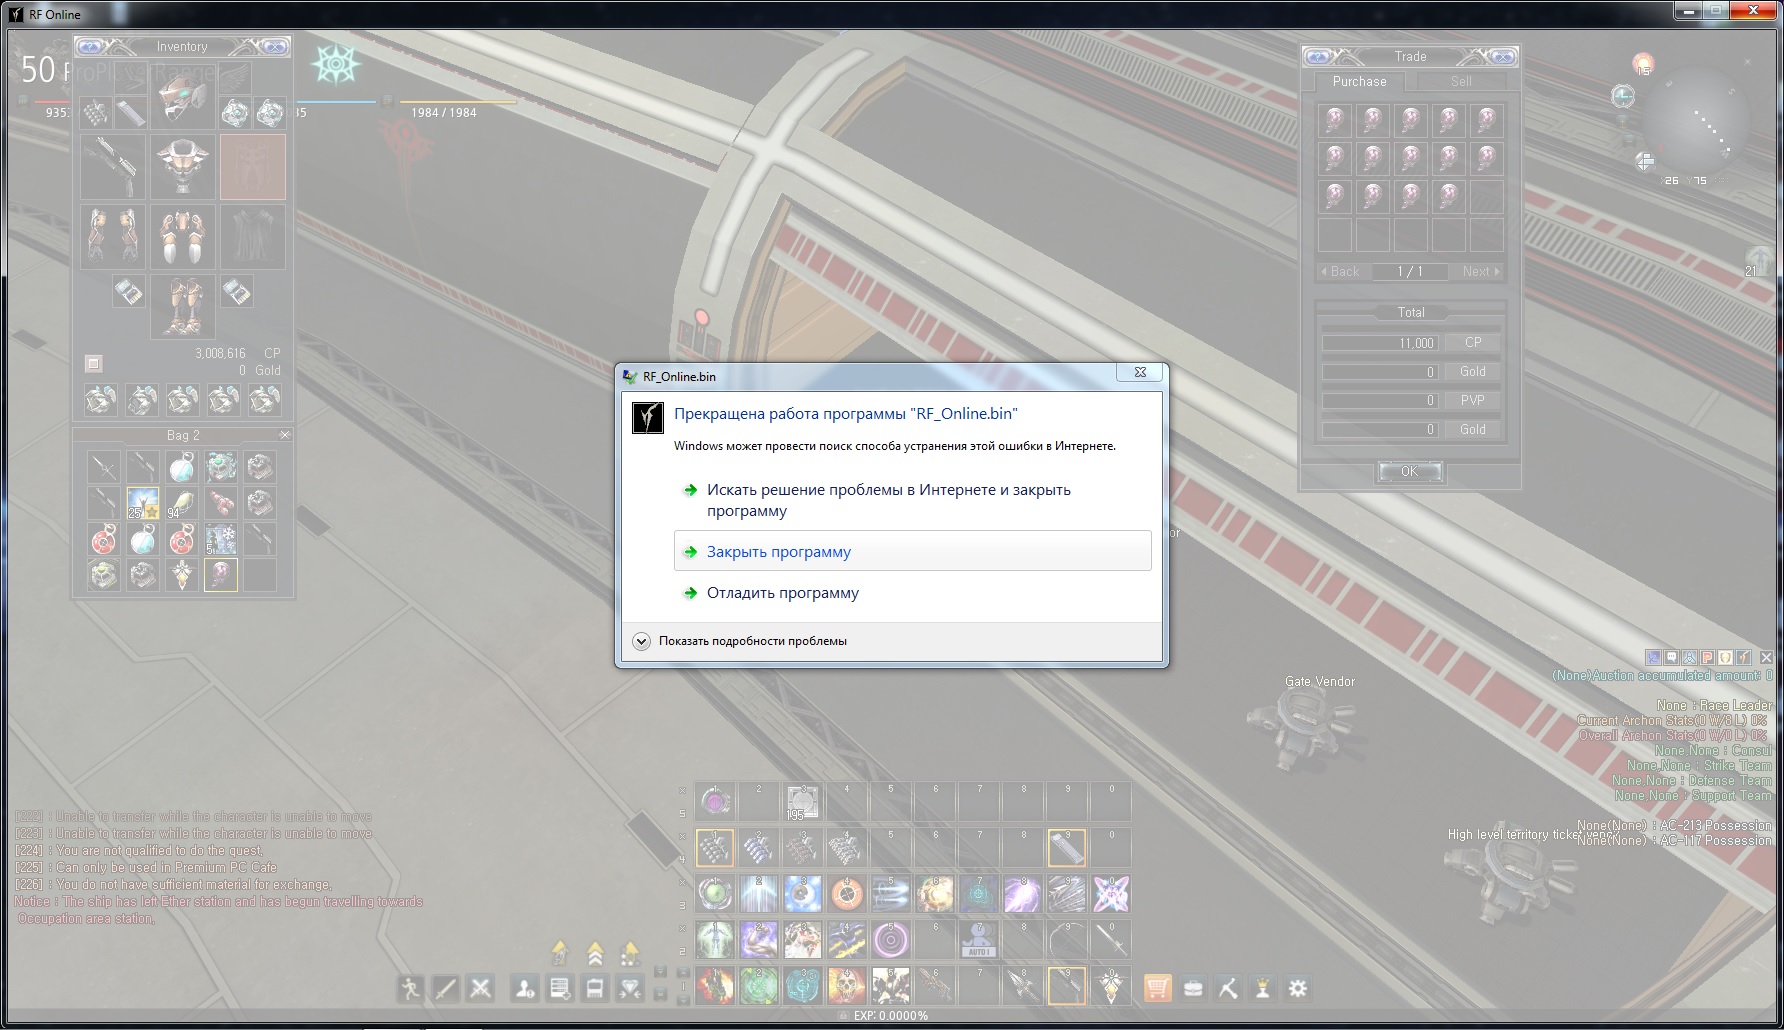Click the first level-up arrow icon
Image resolution: width=1784 pixels, height=1030 pixels.
coord(560,951)
